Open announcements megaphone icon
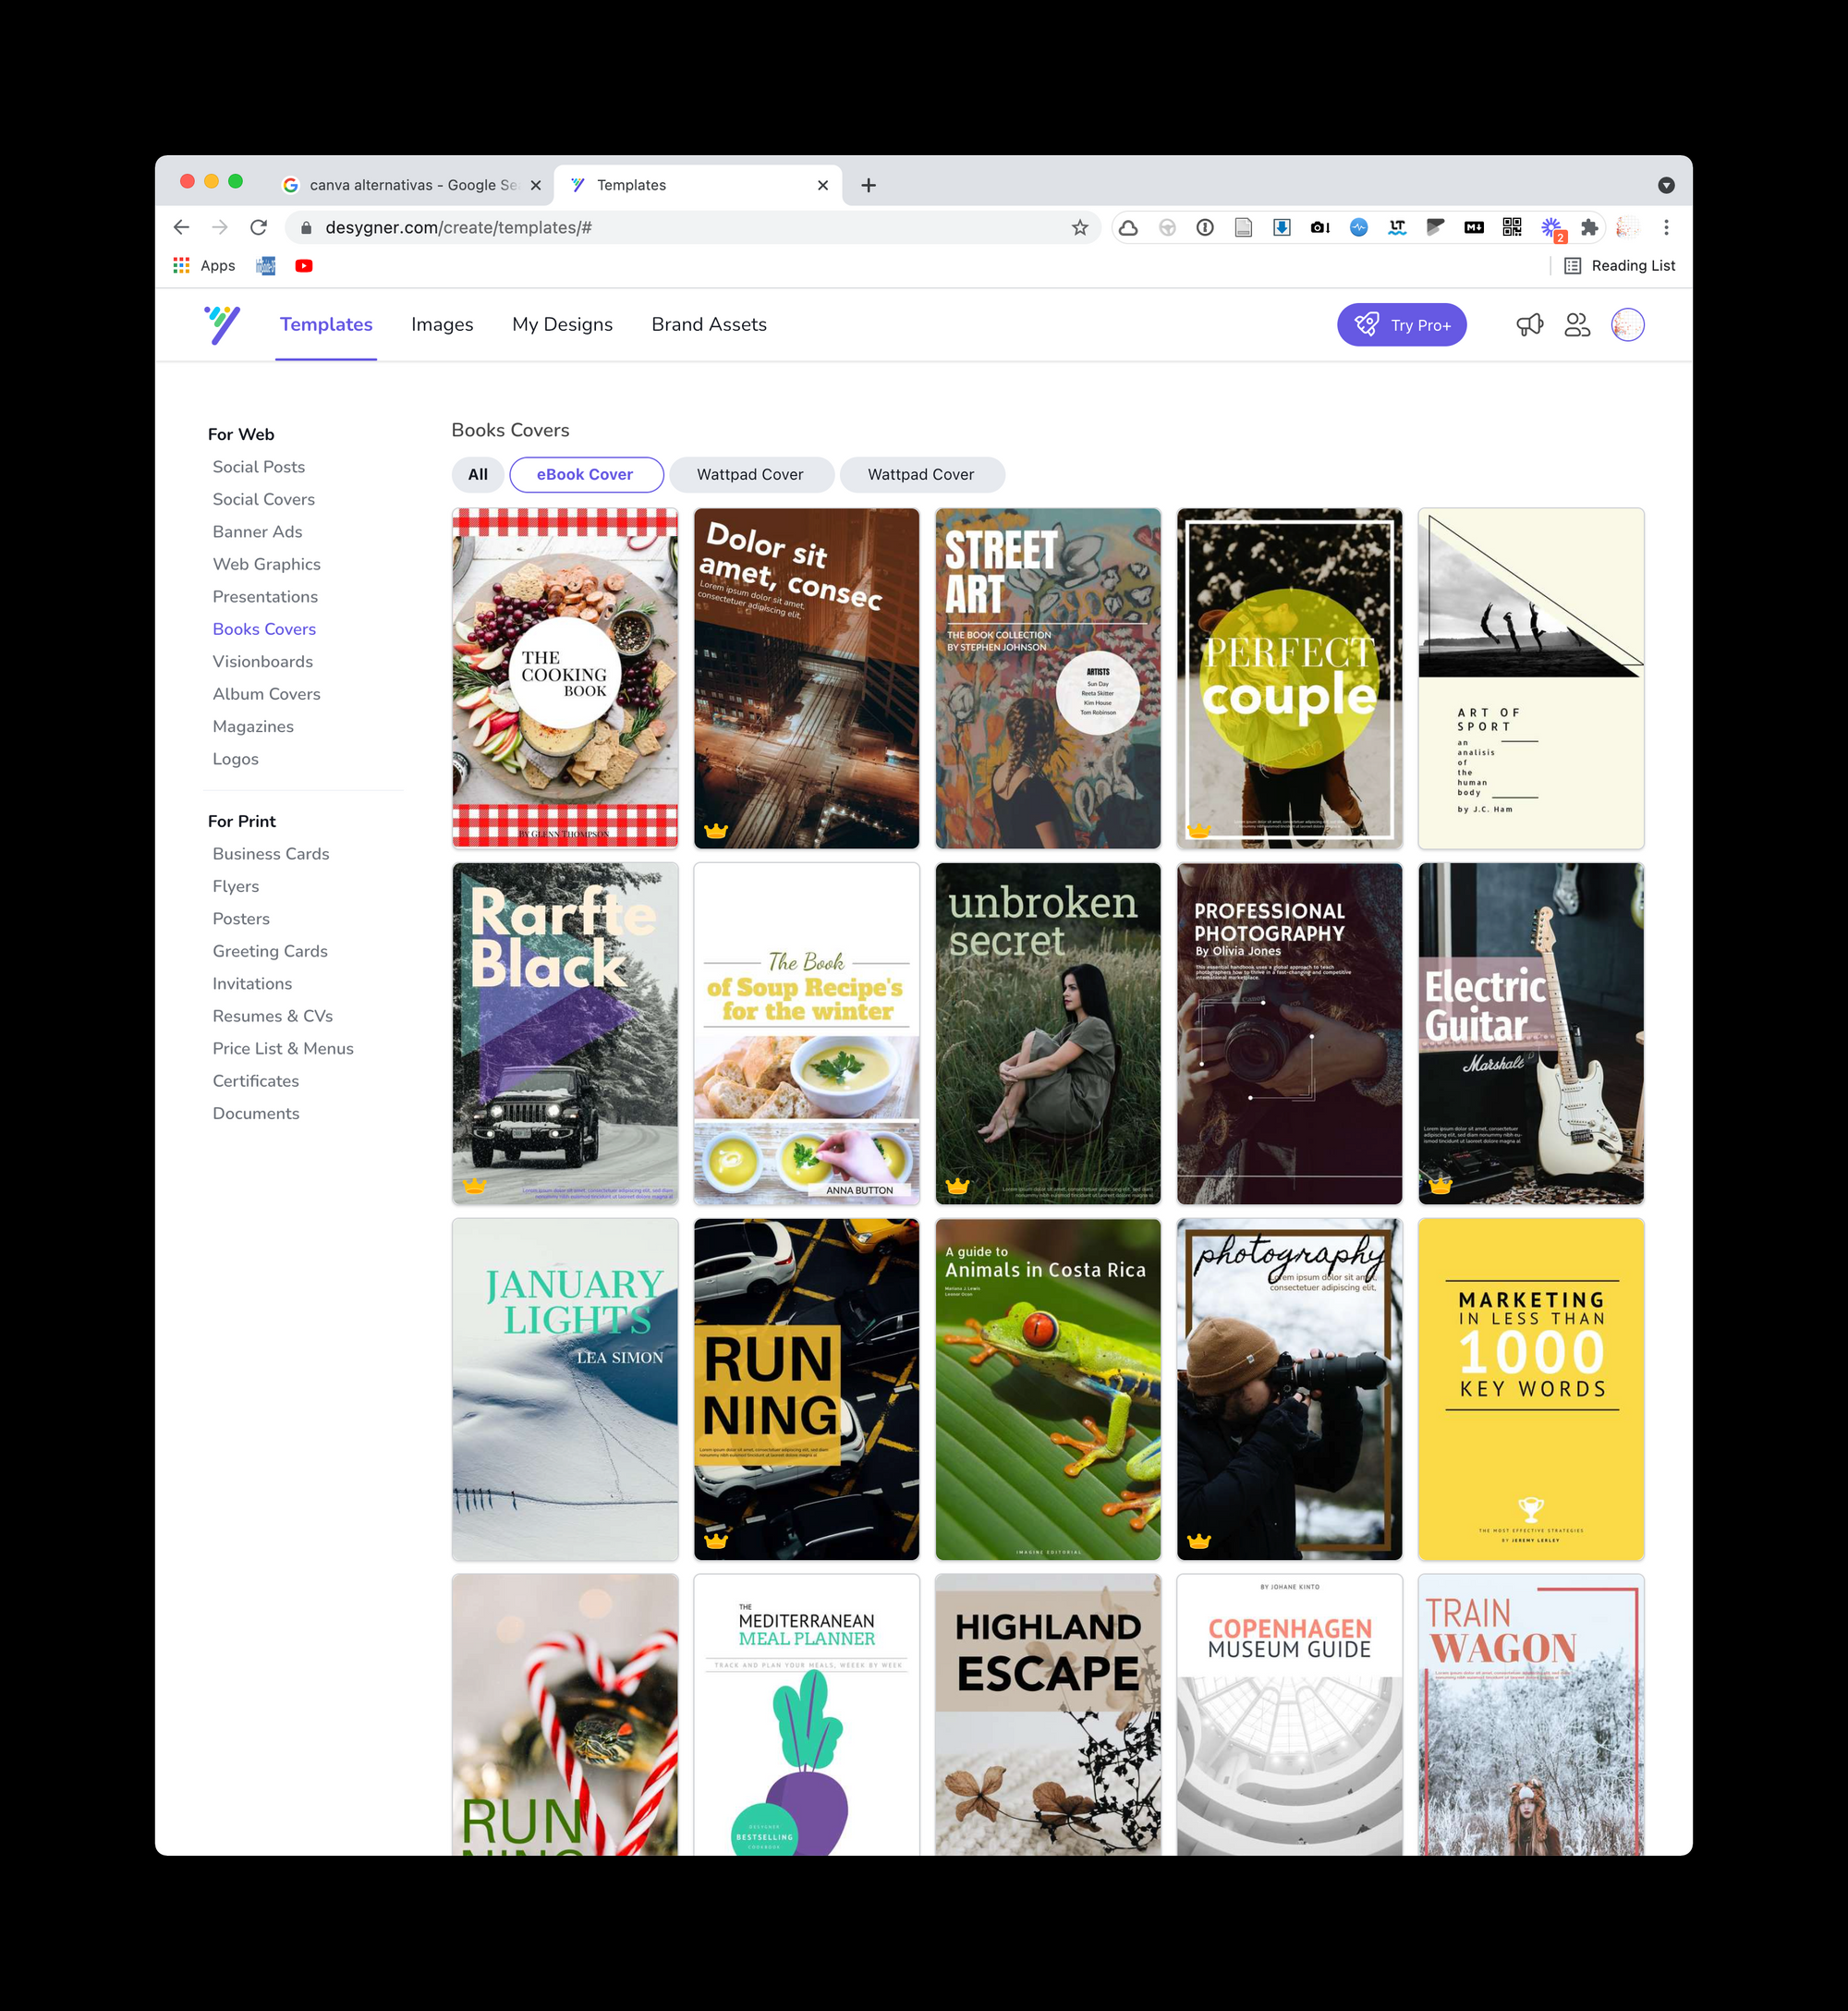The height and width of the screenshot is (2011, 1848). coord(1529,325)
